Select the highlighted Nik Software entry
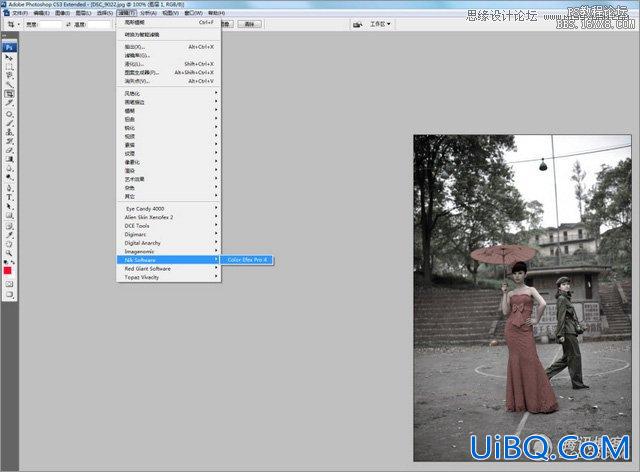The image size is (640, 472). pos(169,260)
